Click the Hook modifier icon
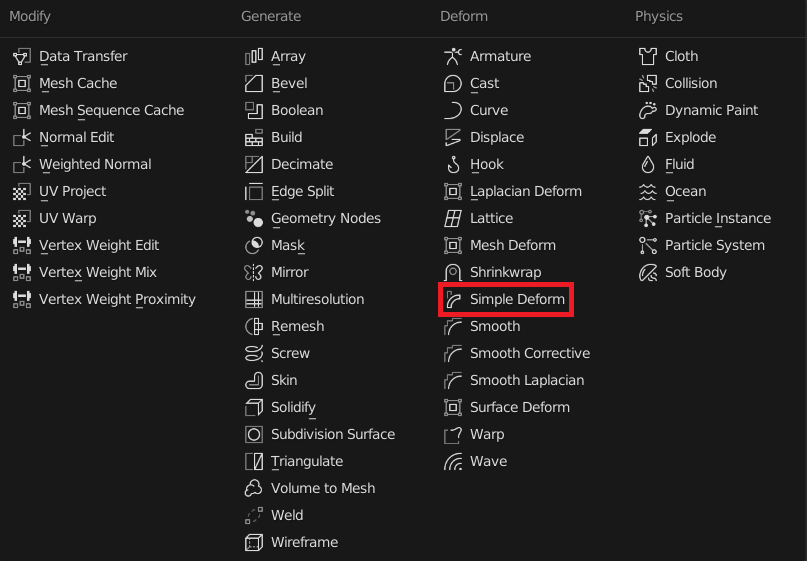 453,165
